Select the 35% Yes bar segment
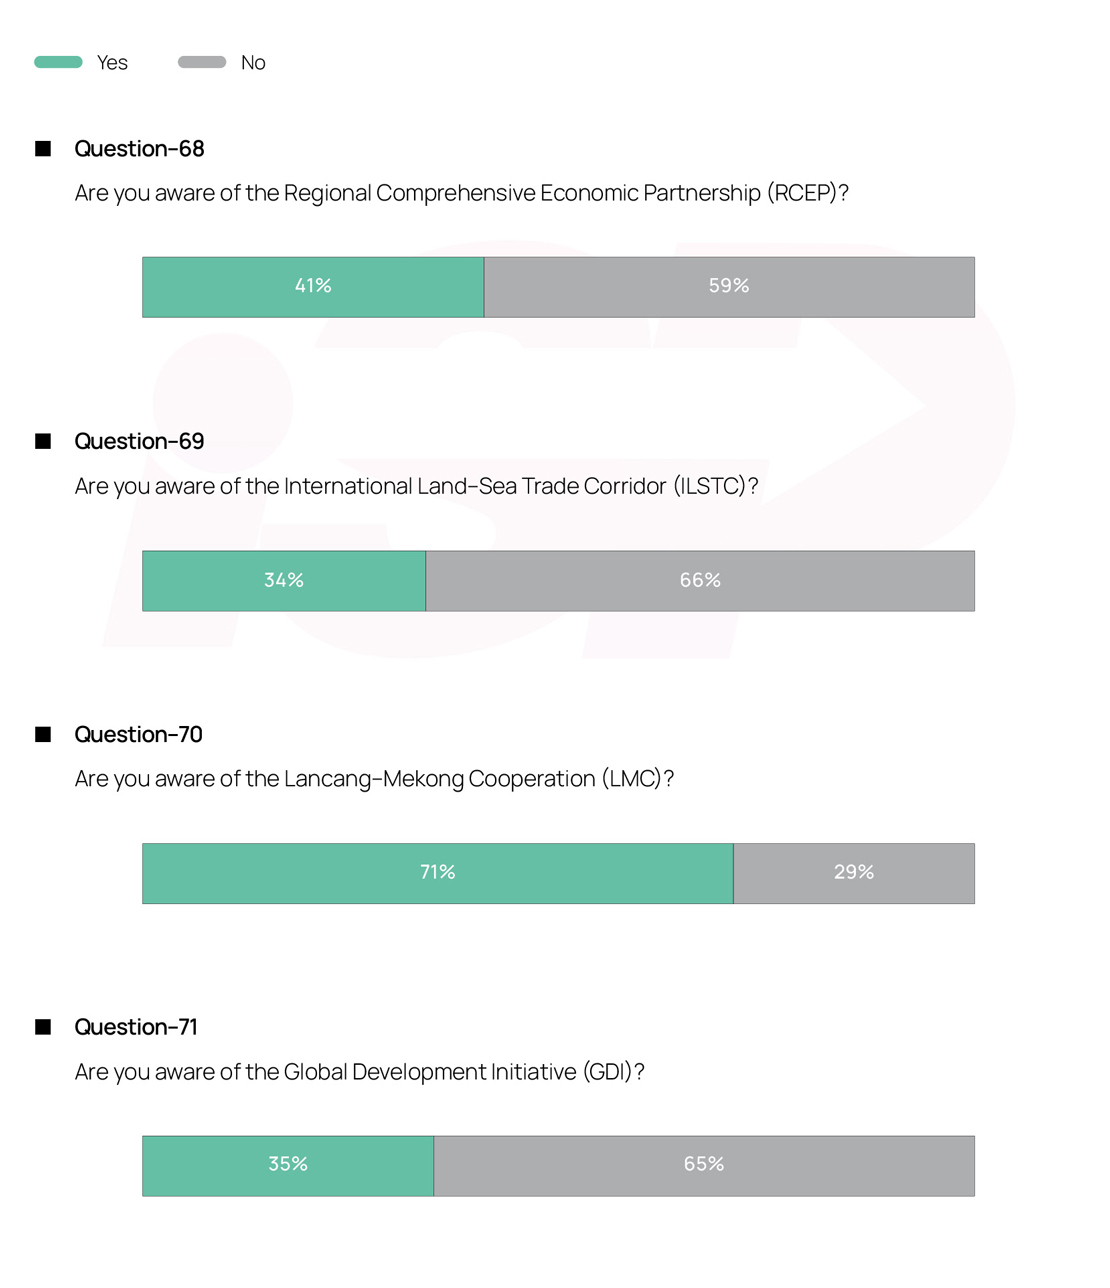 coord(288,1165)
